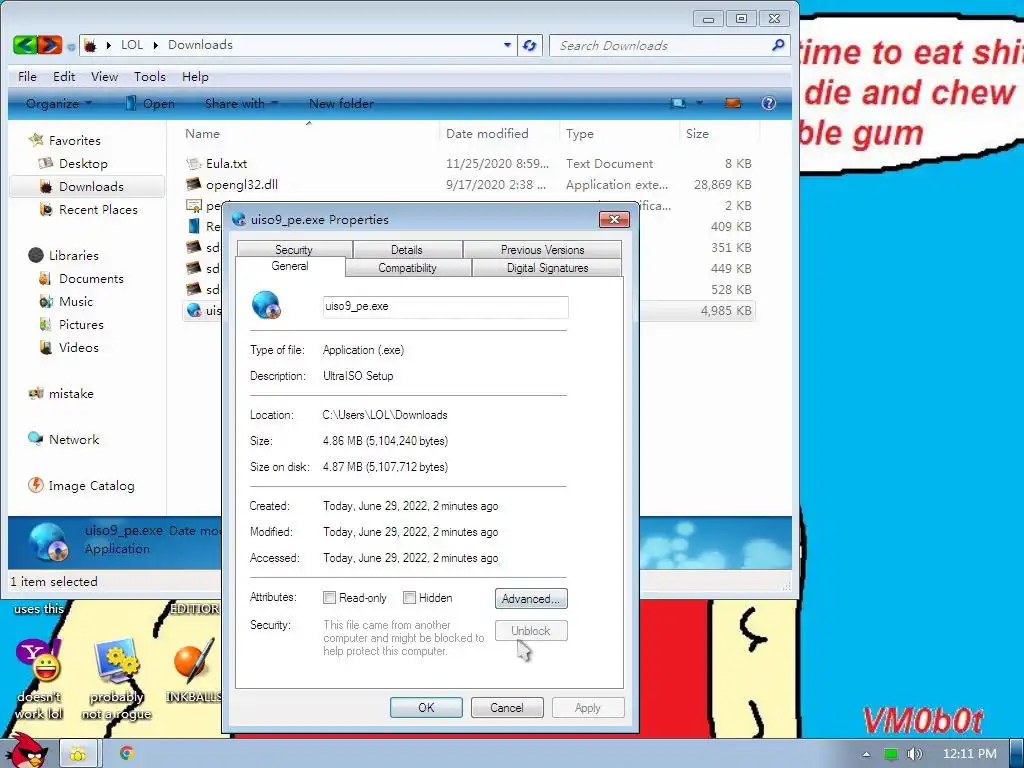The width and height of the screenshot is (1024, 768).
Task: Expand the Organize dropdown menu
Action: coord(58,103)
